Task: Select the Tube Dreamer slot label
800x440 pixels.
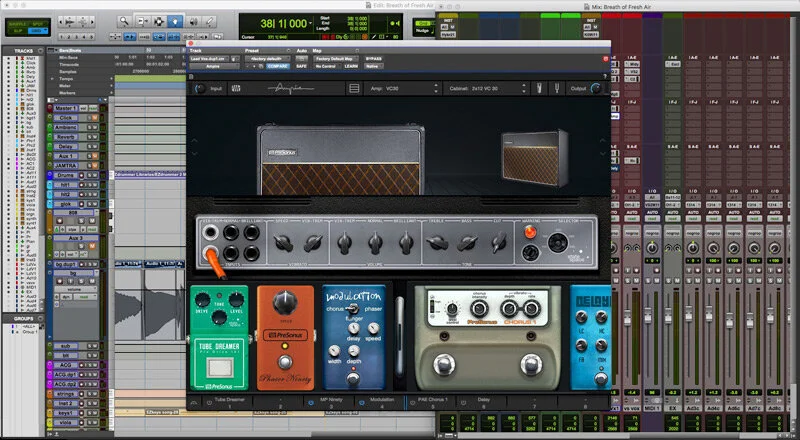Action: click(230, 400)
